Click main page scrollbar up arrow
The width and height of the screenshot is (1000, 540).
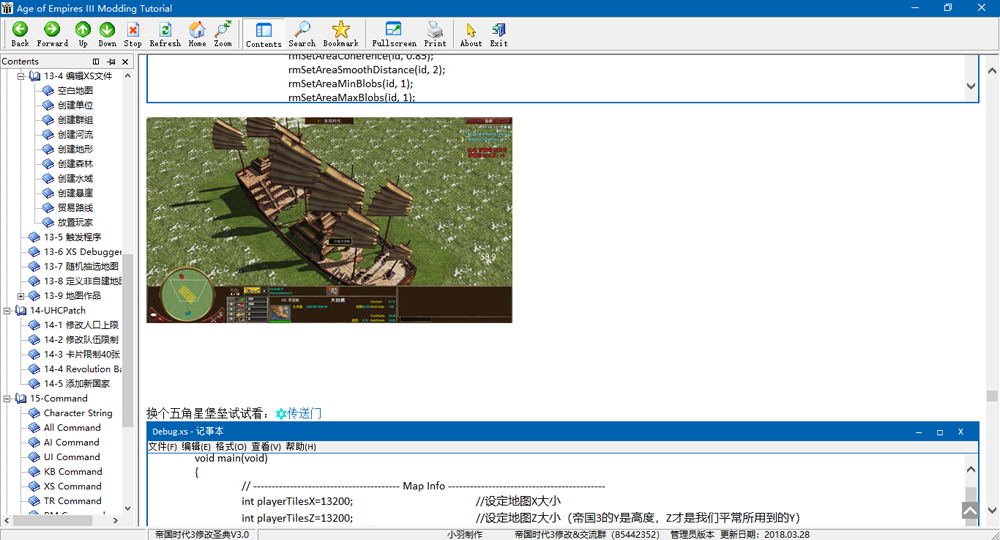pos(992,70)
